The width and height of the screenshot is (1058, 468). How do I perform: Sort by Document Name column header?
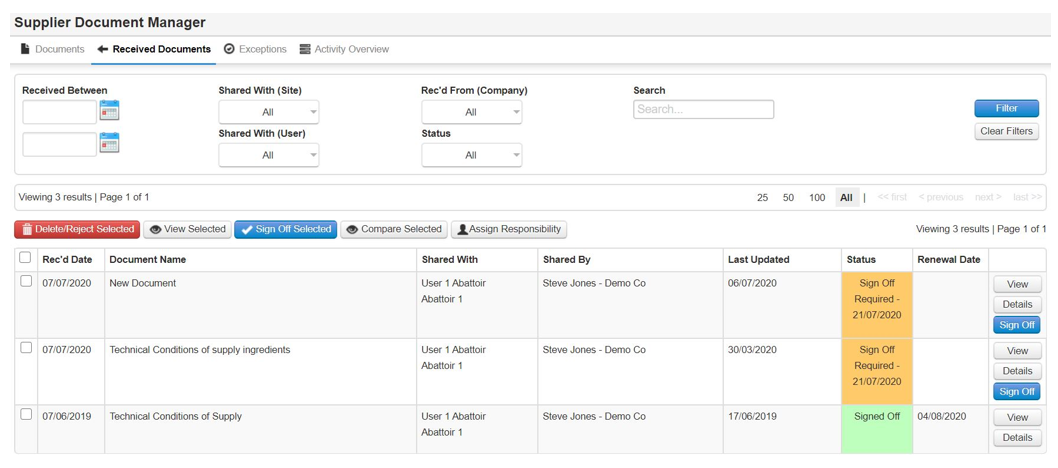(x=148, y=260)
